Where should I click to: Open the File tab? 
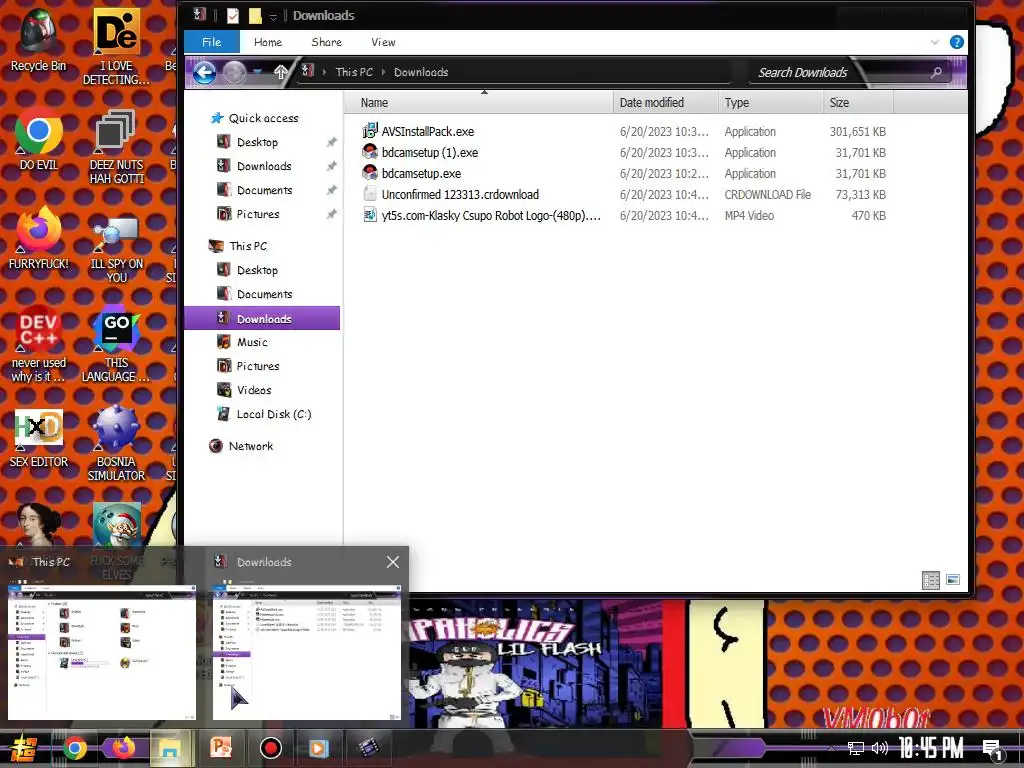(x=212, y=42)
